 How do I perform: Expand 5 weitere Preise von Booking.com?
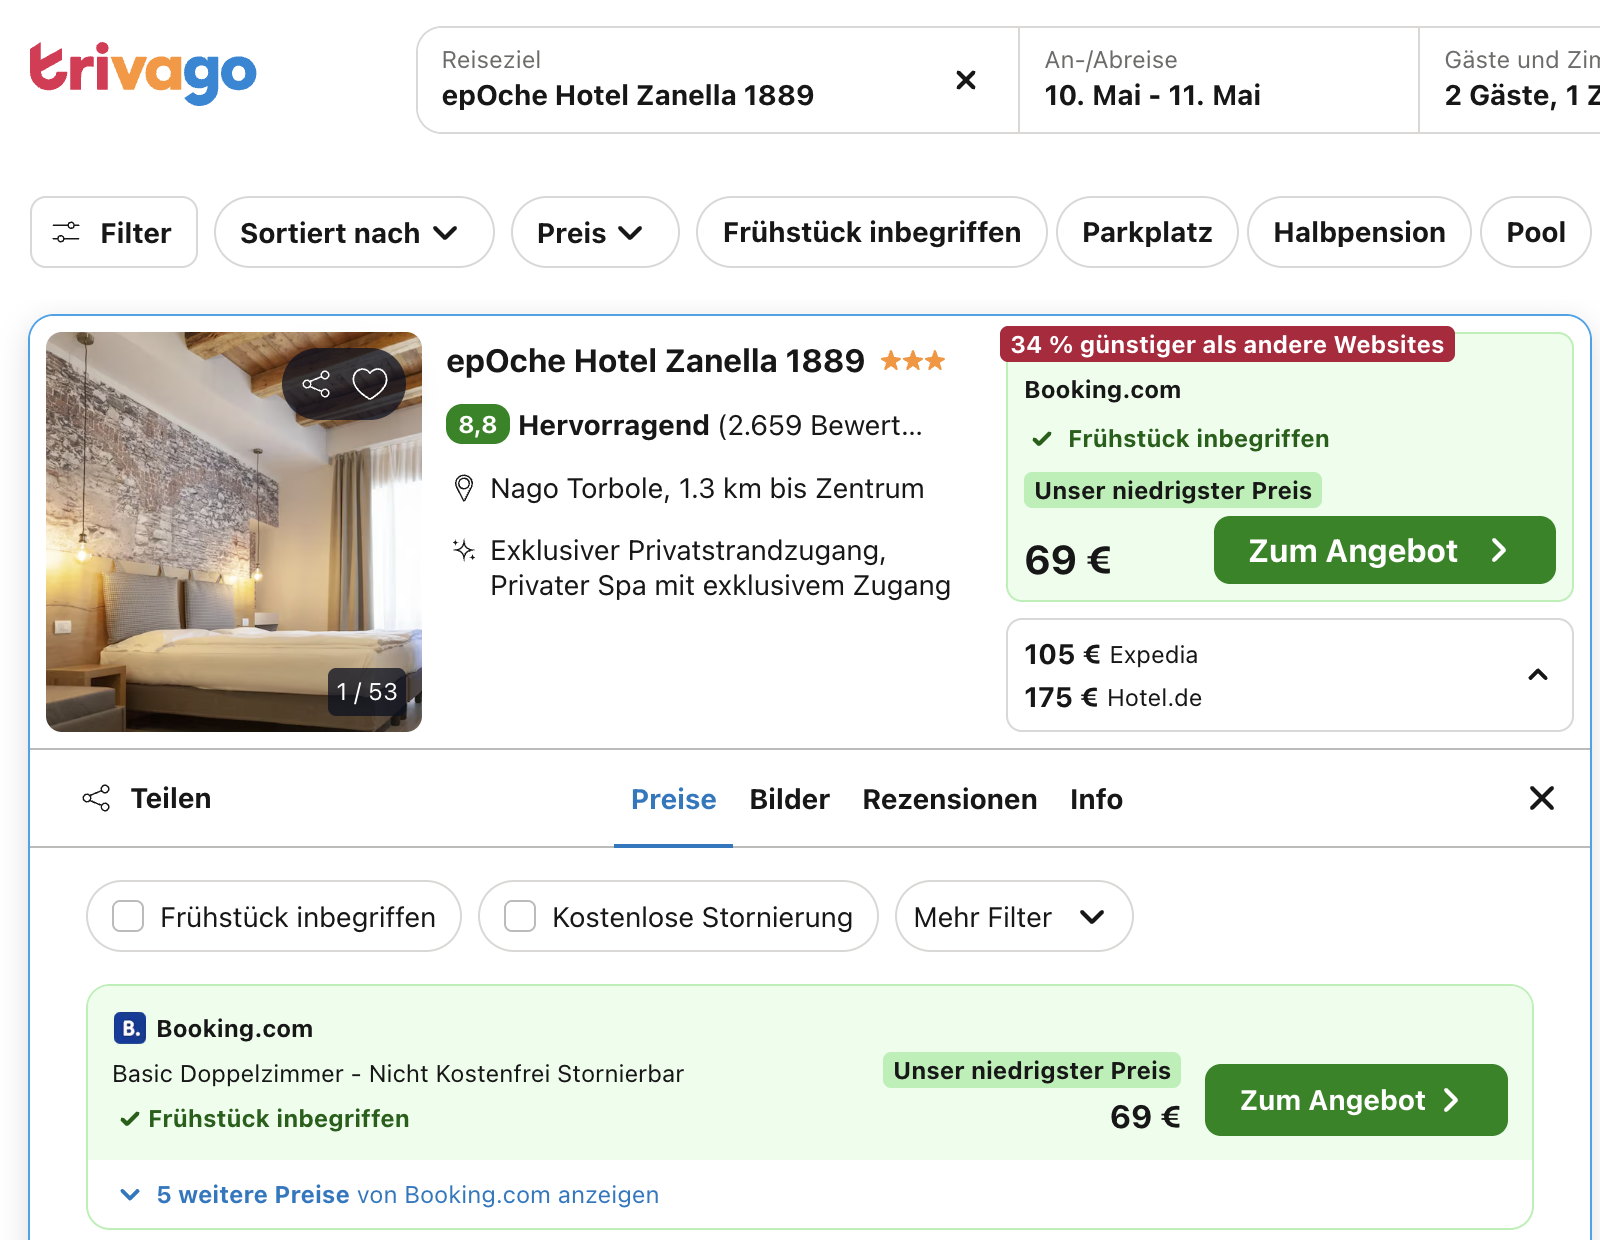click(x=390, y=1195)
